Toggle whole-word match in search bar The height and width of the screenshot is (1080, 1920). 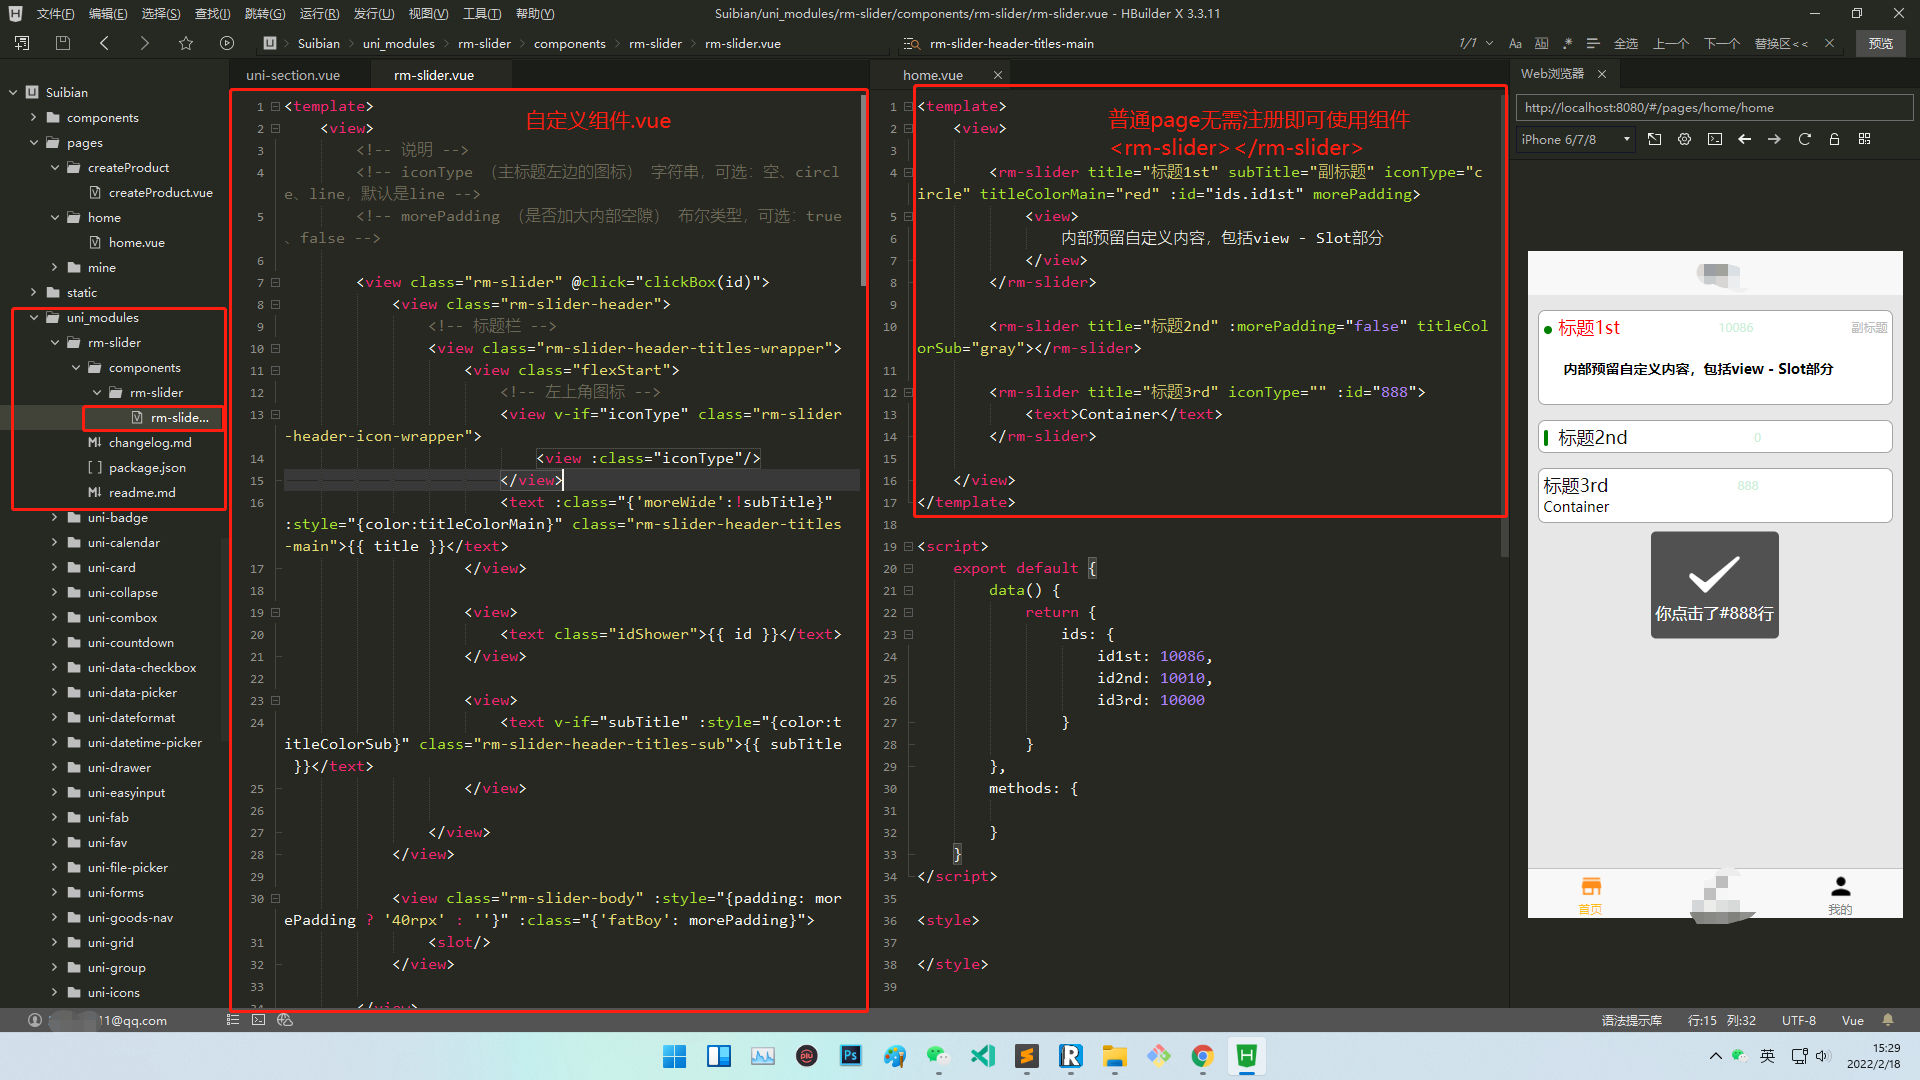tap(1541, 43)
